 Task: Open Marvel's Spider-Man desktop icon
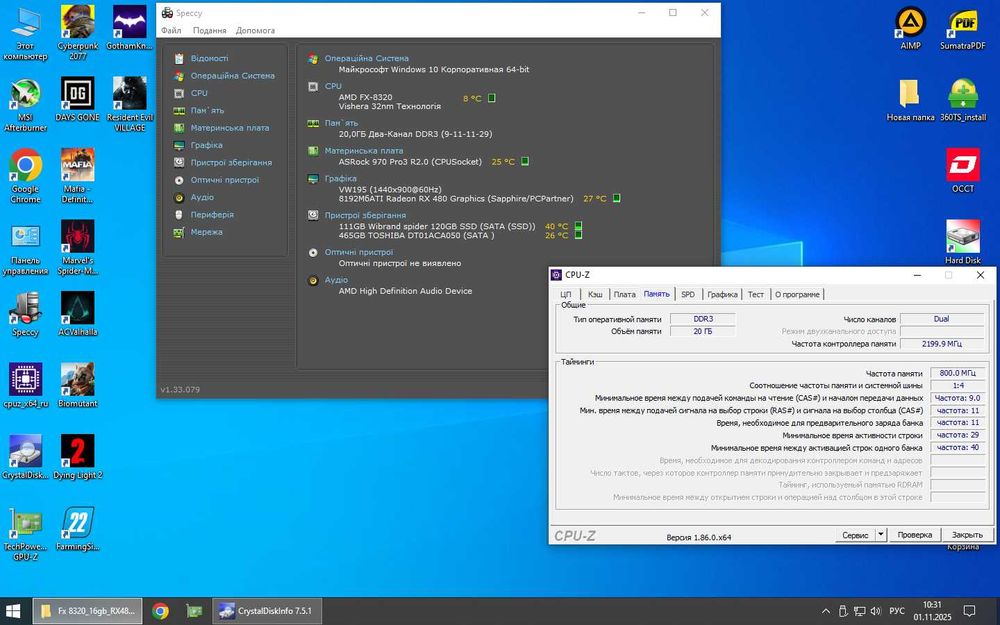tap(78, 247)
